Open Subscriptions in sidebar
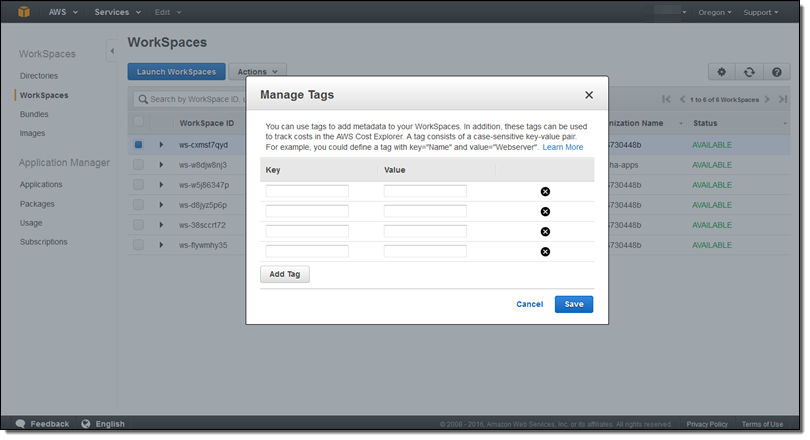This screenshot has height=440, width=810. coord(43,242)
